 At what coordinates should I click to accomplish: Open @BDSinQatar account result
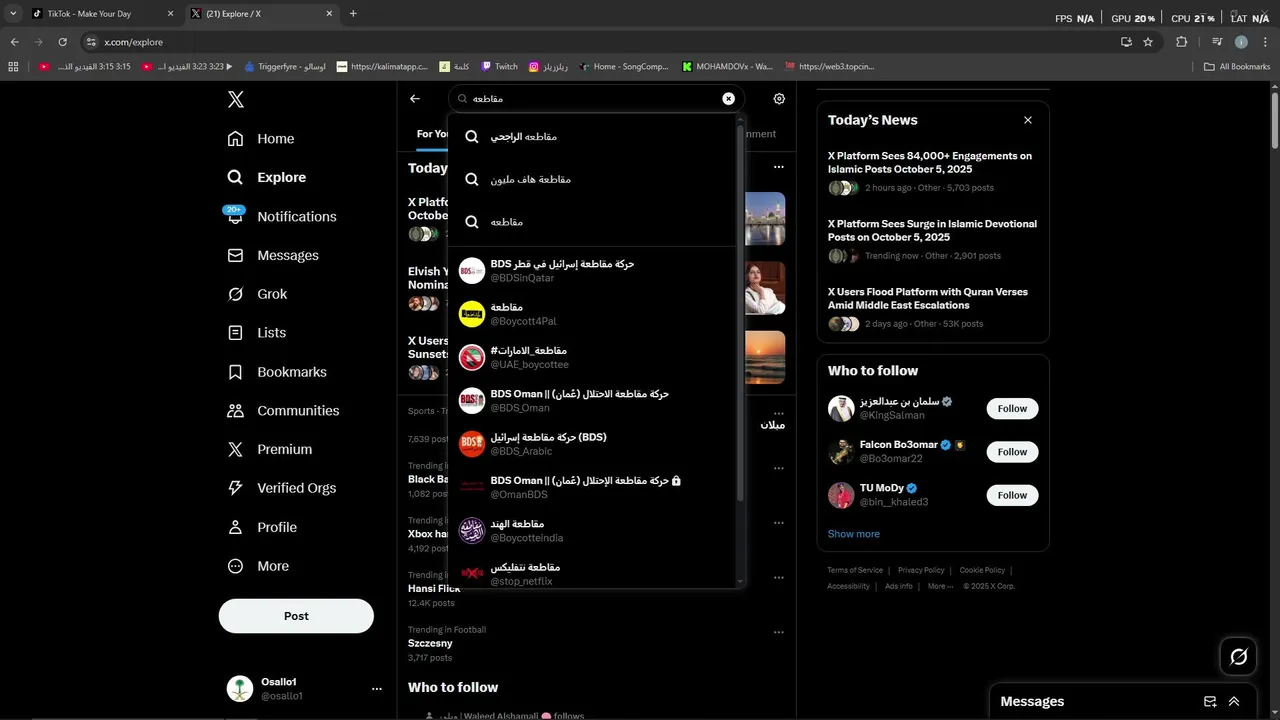pyautogui.click(x=592, y=271)
